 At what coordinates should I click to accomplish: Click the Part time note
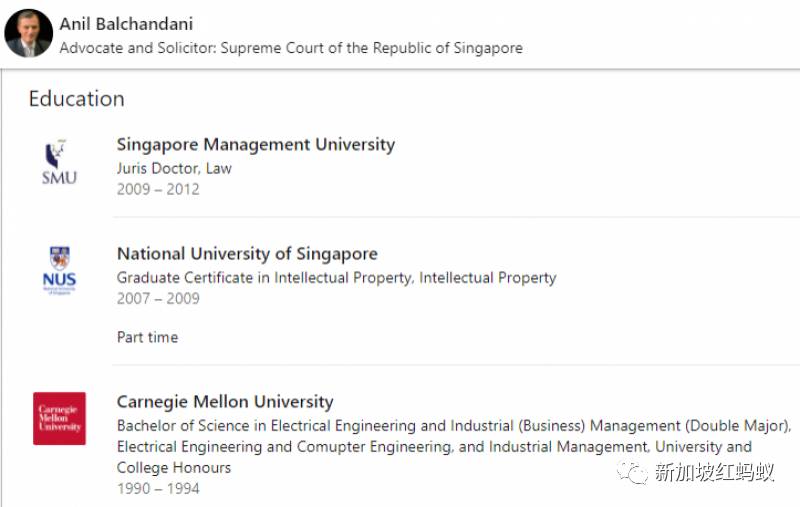pos(147,337)
